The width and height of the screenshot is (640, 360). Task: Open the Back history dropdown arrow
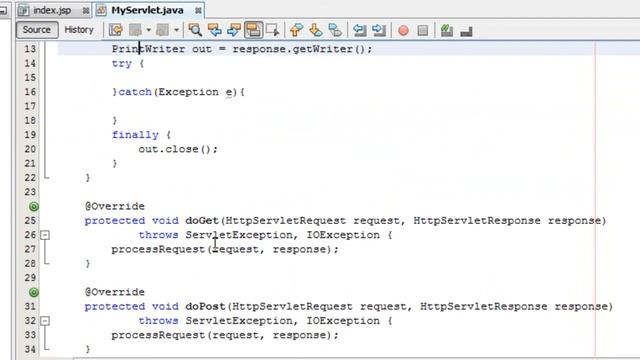click(149, 30)
